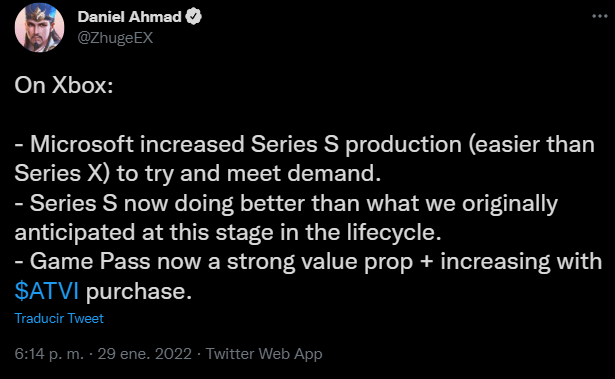Open Daniel Ahmad's profile avatar picture
The height and width of the screenshot is (379, 615).
point(39,27)
